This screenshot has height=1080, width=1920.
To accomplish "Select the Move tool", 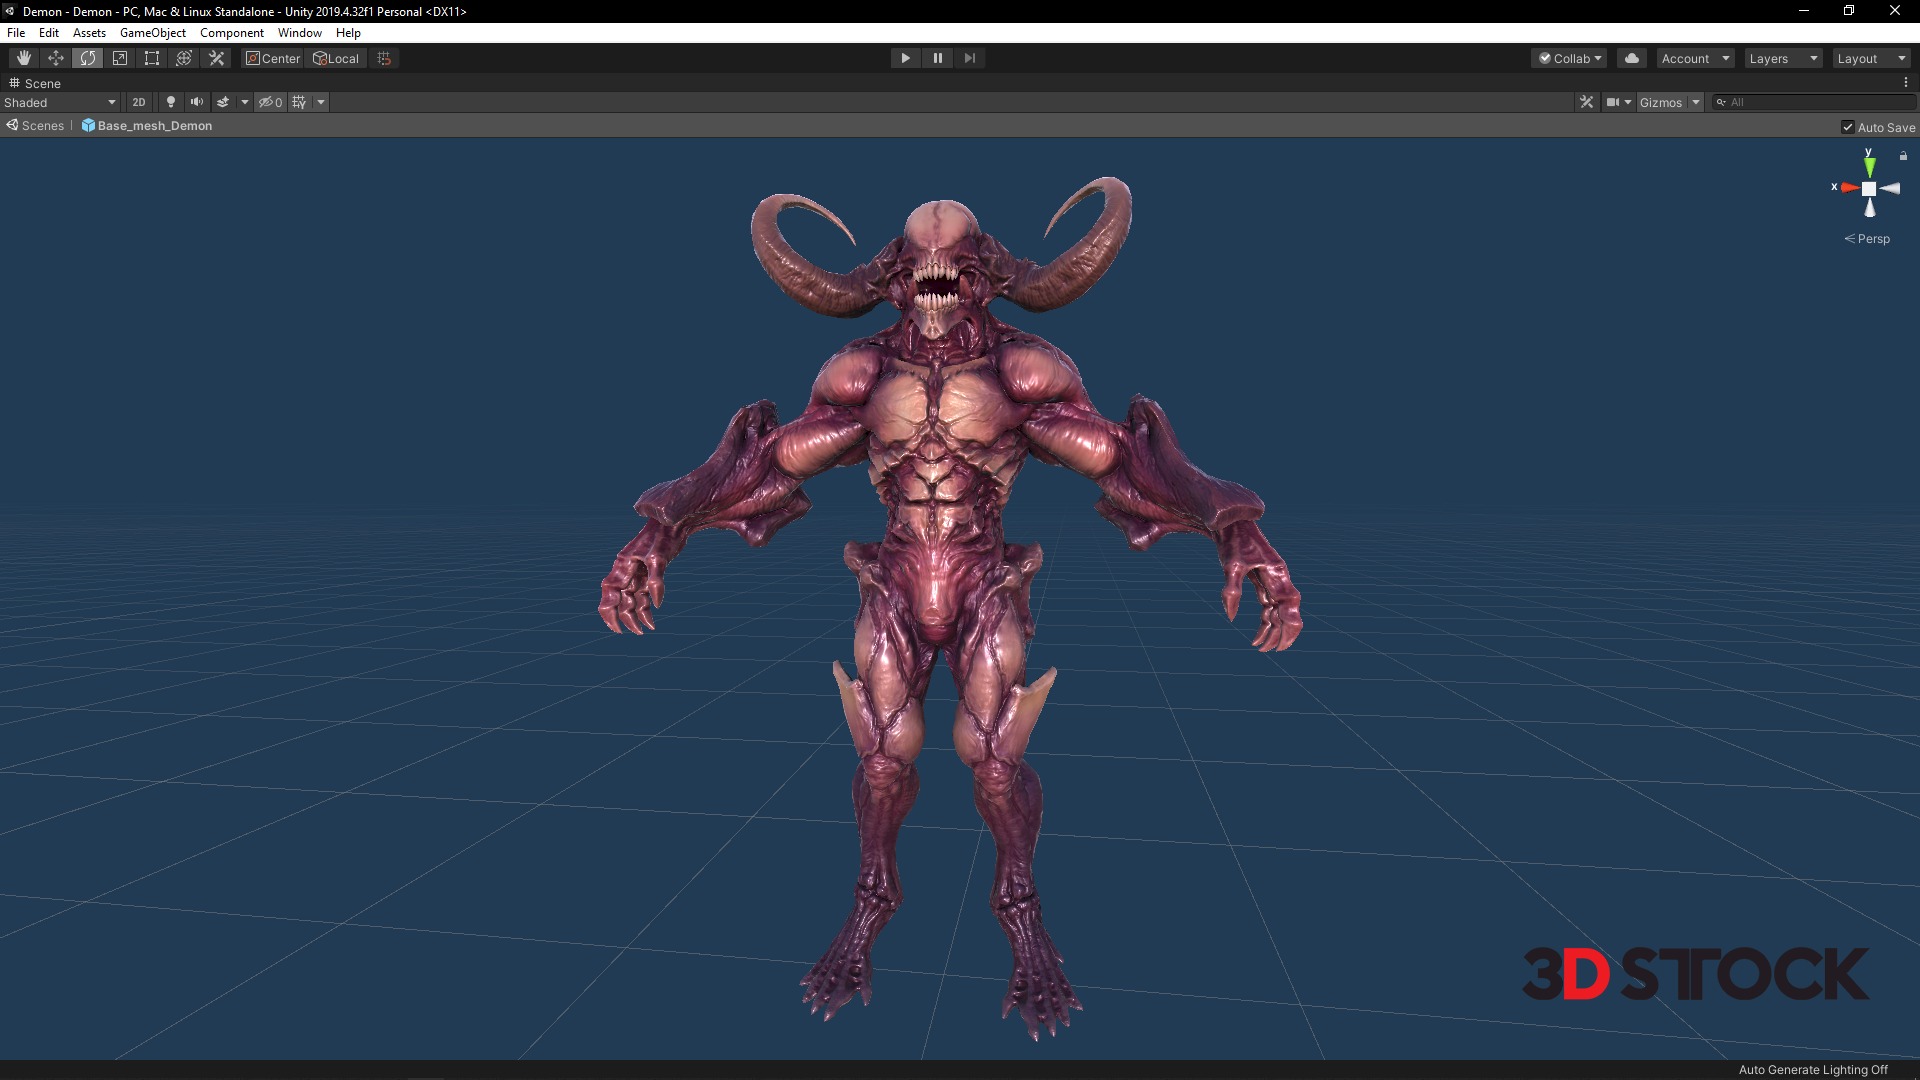I will [56, 58].
